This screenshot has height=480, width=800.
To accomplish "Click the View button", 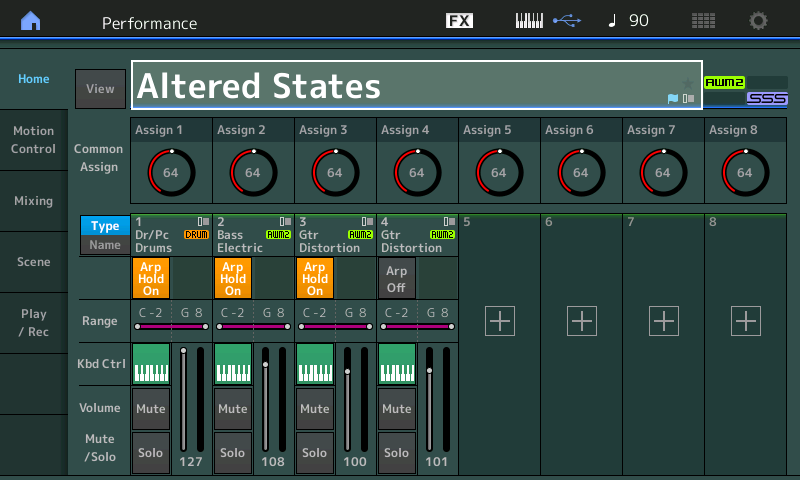I will point(101,89).
